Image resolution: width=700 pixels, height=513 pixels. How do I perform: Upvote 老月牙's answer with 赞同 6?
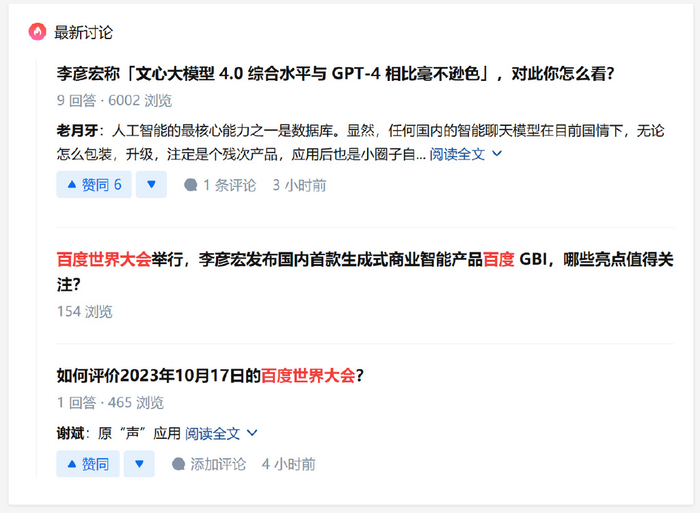94,184
